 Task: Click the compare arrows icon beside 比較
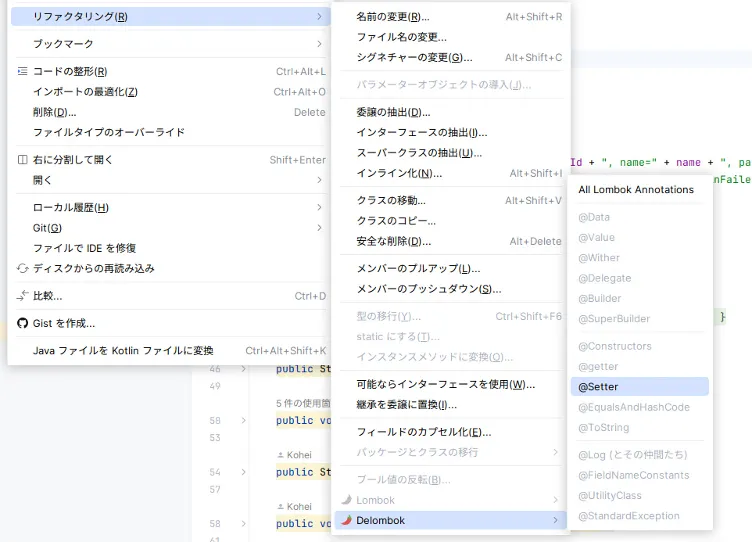pos(22,296)
